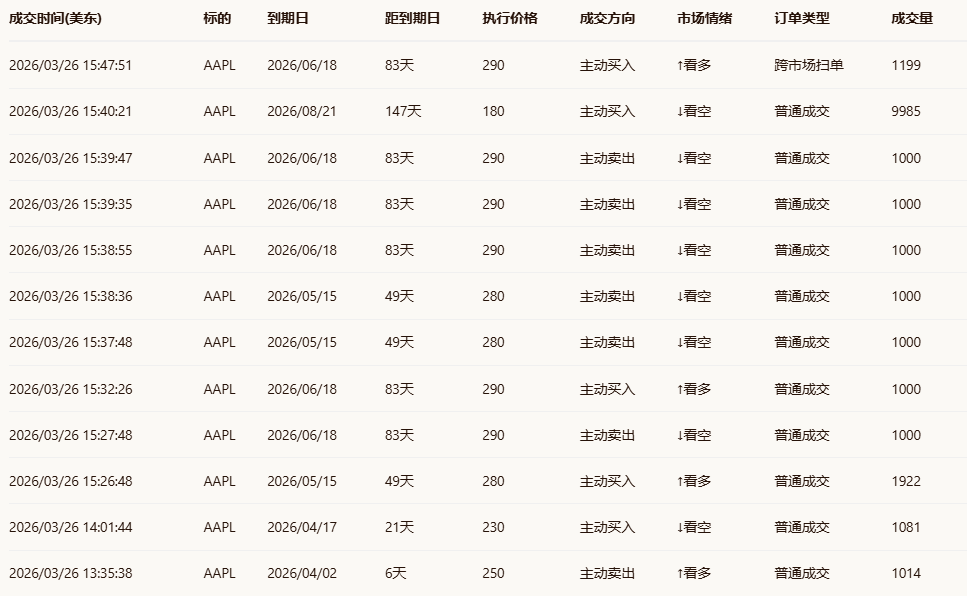This screenshot has height=596, width=967.
Task: Click the 6天 days-to-expiry cell
Action: (x=396, y=573)
